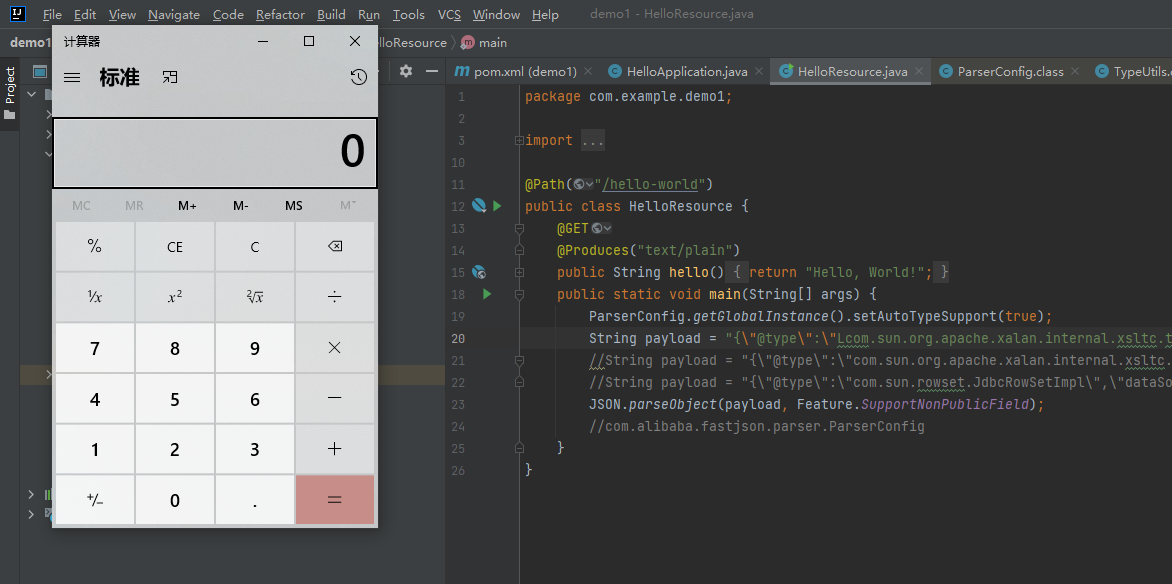Switch to HelloApplication.java tab

pos(687,72)
